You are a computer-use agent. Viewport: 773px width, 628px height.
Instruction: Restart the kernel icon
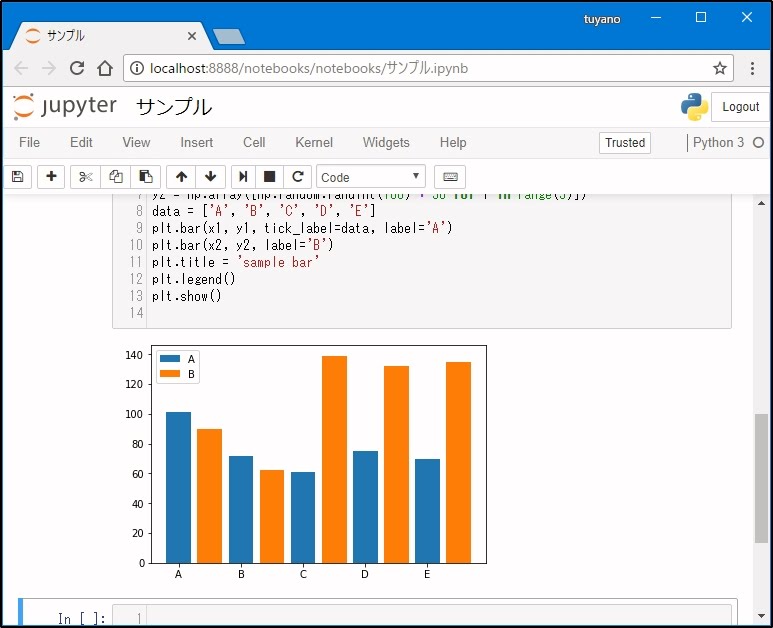pos(297,177)
